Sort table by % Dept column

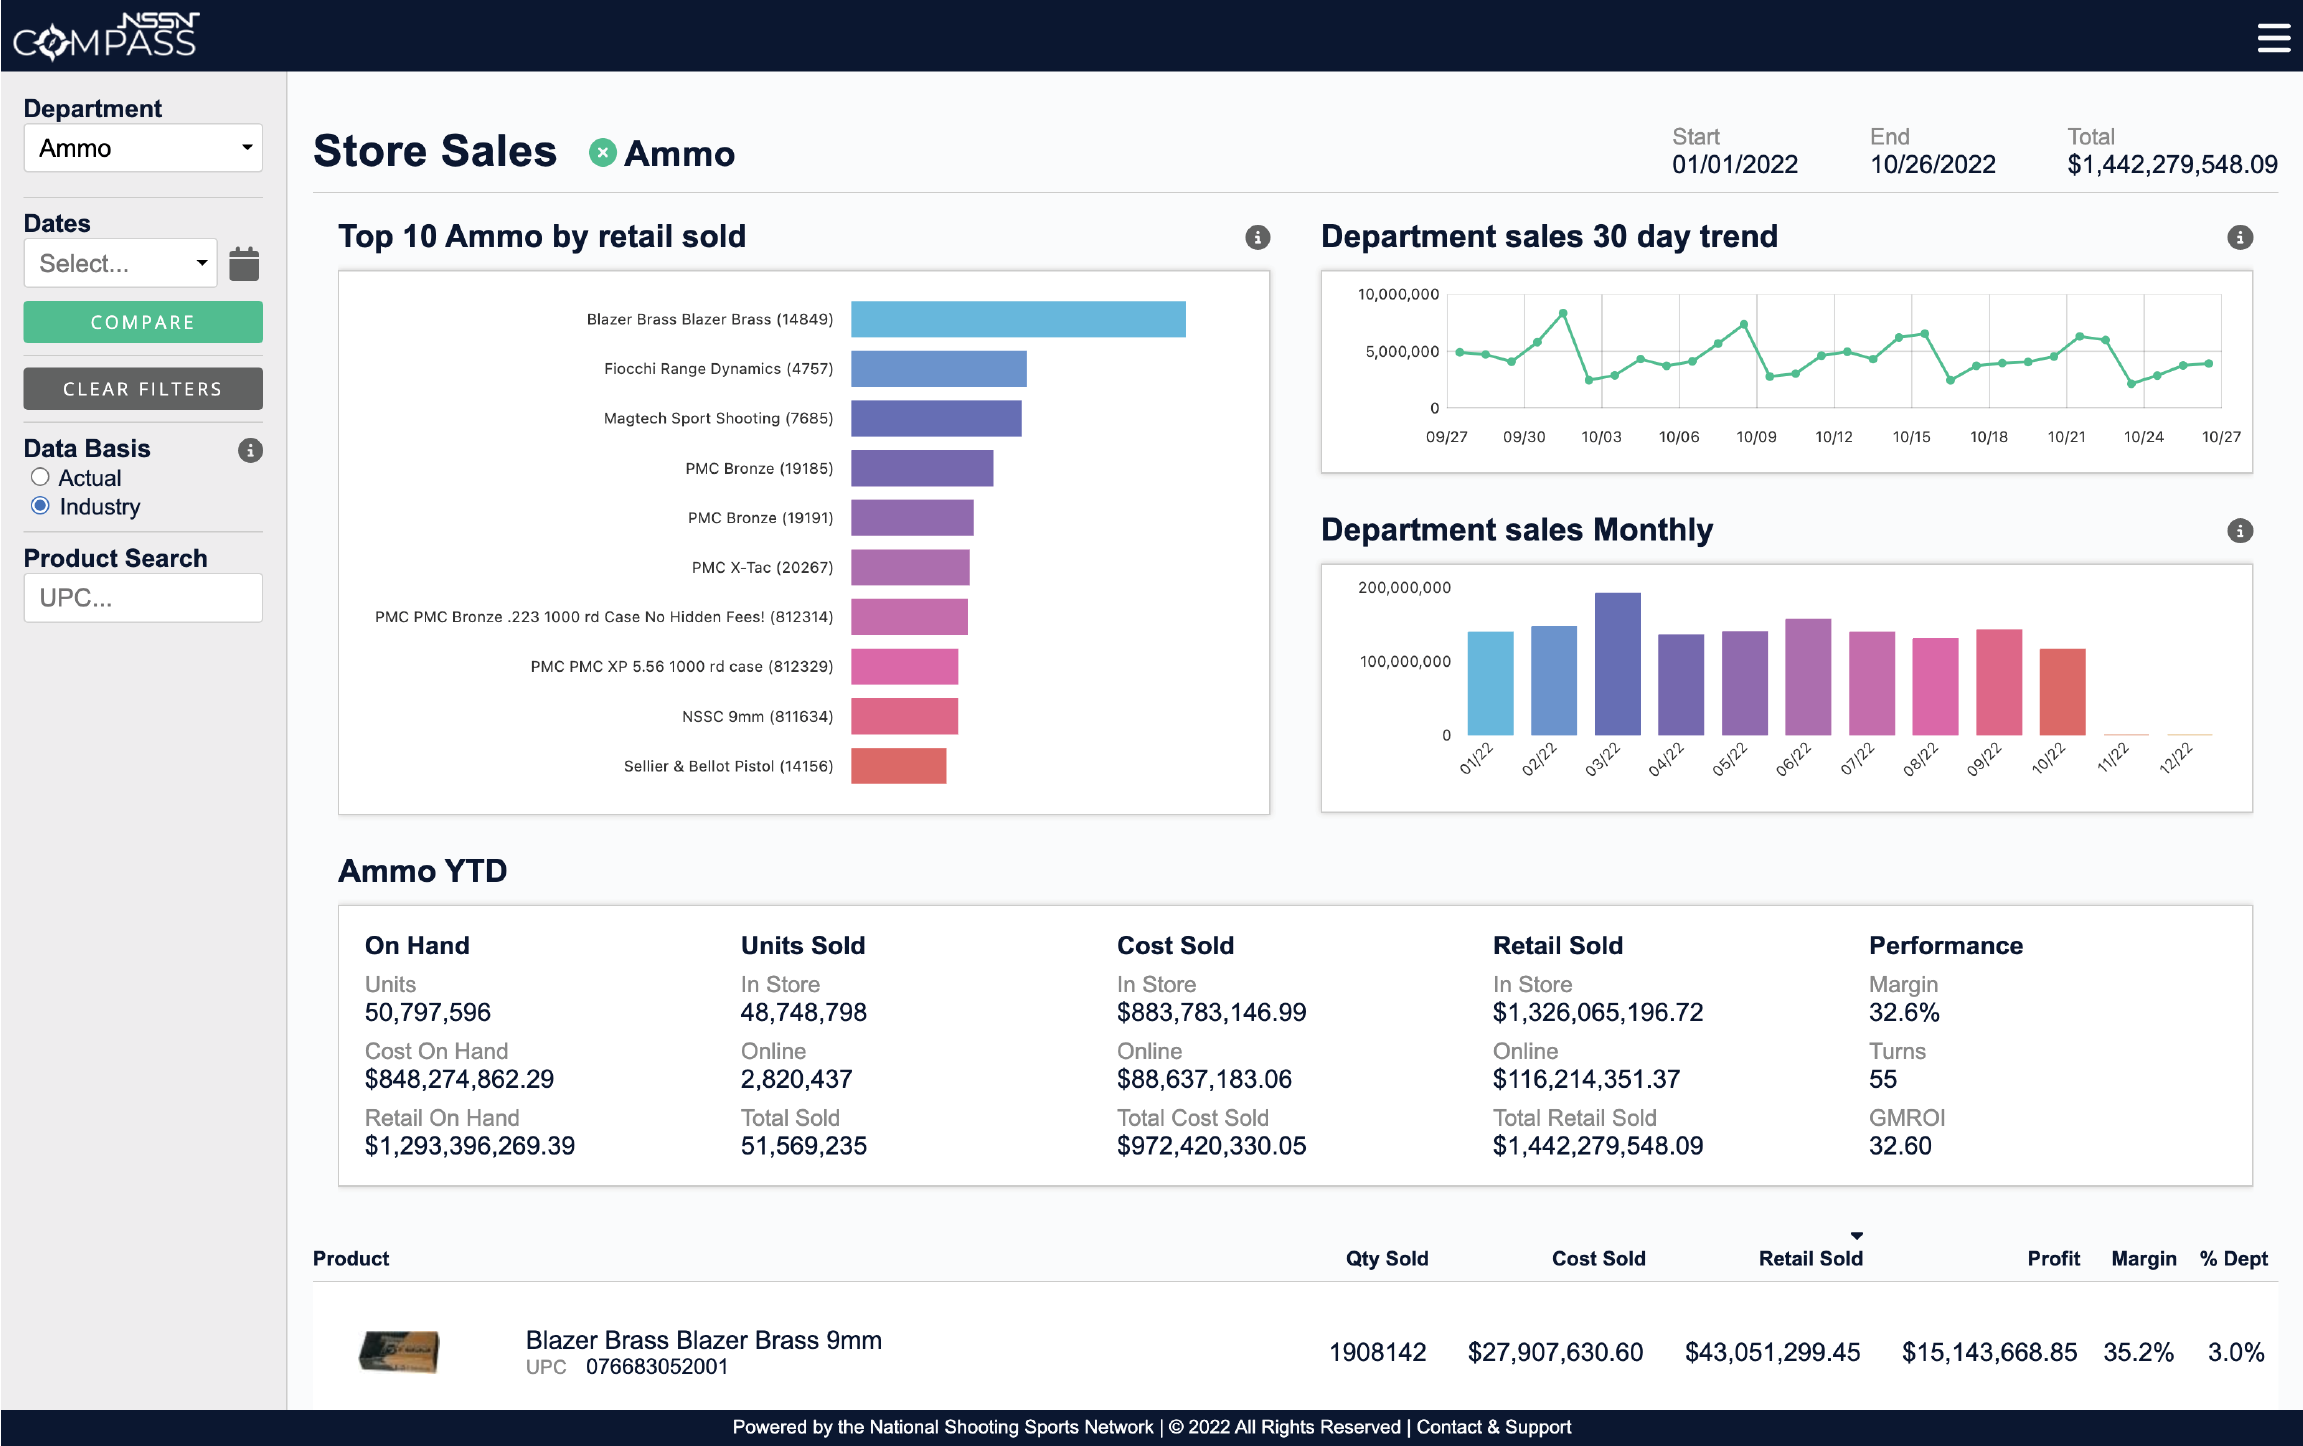tap(2233, 1258)
